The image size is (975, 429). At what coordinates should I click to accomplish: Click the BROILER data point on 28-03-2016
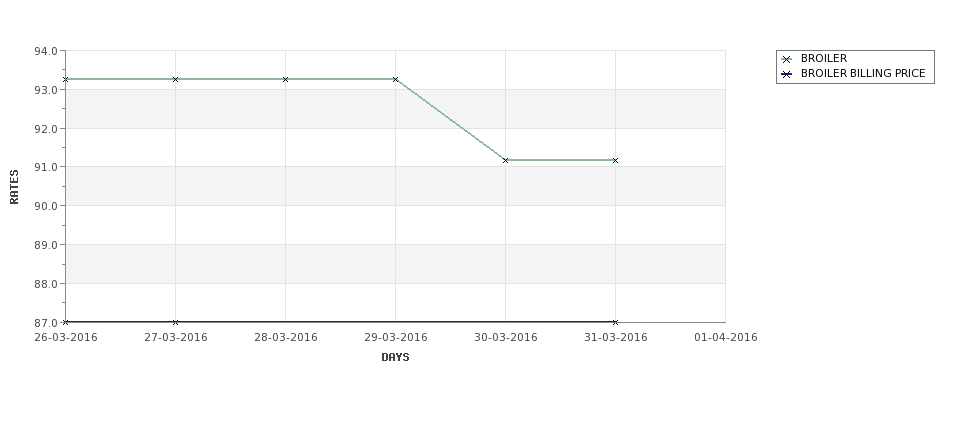coord(285,80)
